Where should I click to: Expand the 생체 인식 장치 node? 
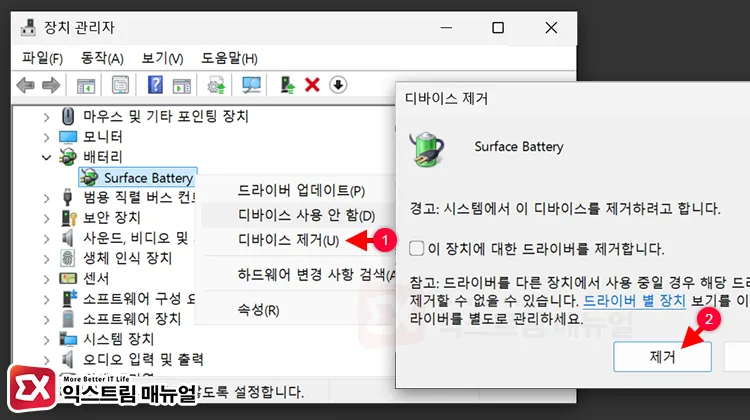click(x=46, y=259)
